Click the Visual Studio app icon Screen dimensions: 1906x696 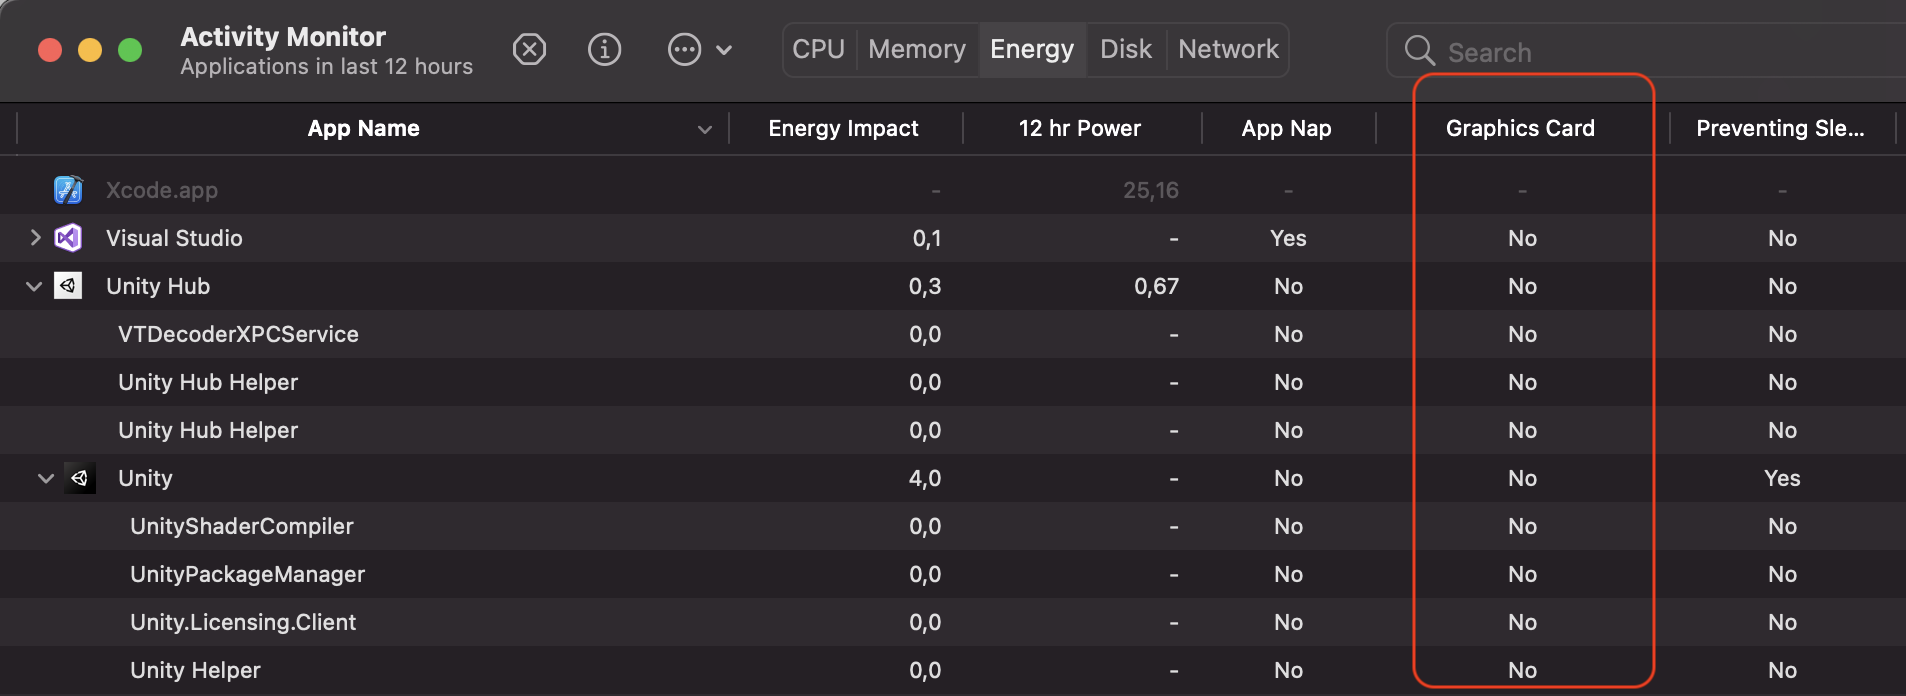tap(68, 237)
